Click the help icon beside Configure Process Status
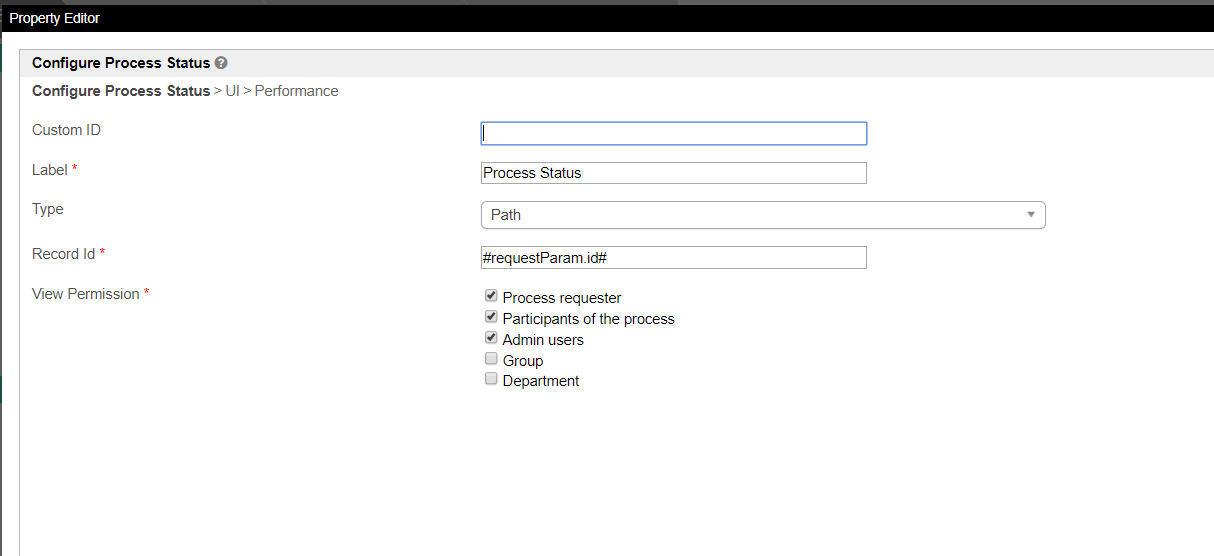This screenshot has width=1214, height=556. (221, 63)
